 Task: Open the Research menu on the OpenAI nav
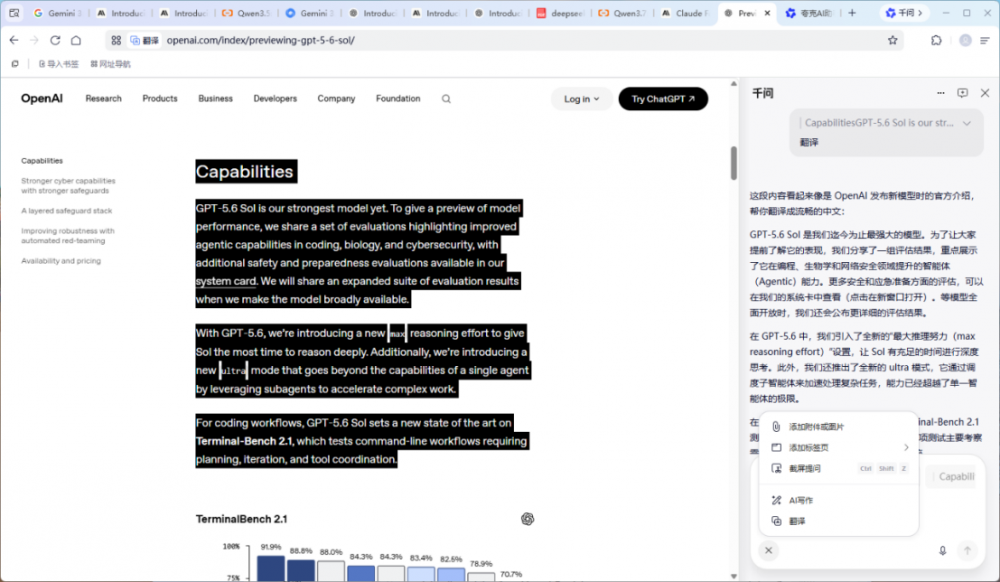(103, 99)
